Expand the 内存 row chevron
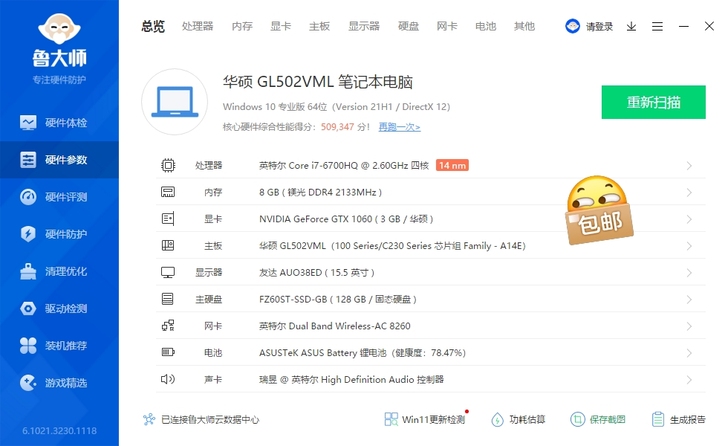 [x=689, y=193]
